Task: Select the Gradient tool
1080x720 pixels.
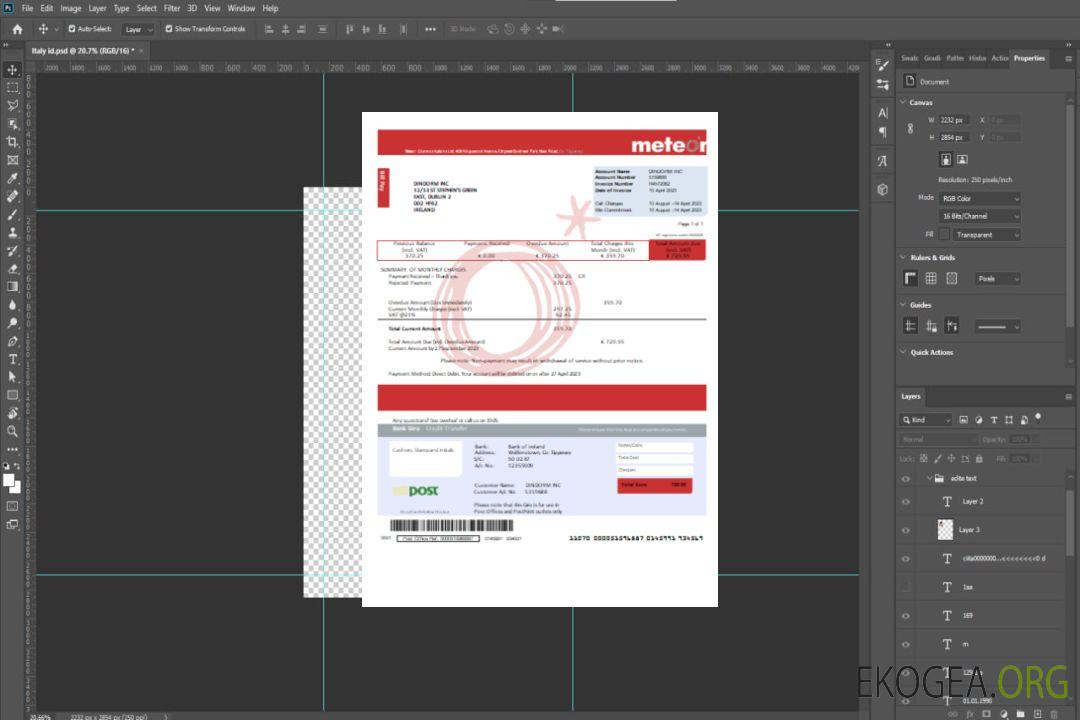Action: pyautogui.click(x=12, y=287)
